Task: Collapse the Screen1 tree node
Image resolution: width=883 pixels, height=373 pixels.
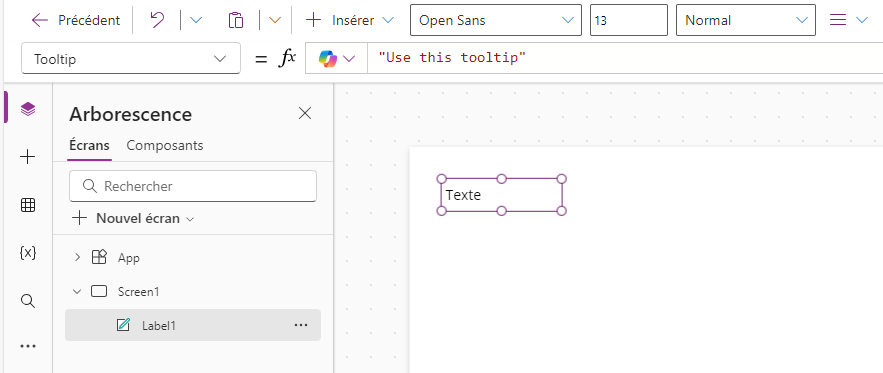Action: click(x=77, y=291)
